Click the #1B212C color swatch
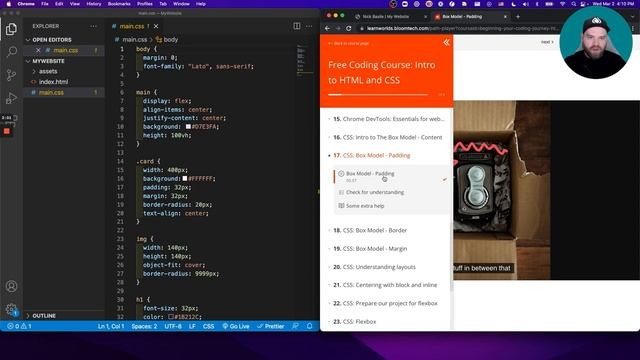Screen dimensions: 640x360 [x=171, y=317]
